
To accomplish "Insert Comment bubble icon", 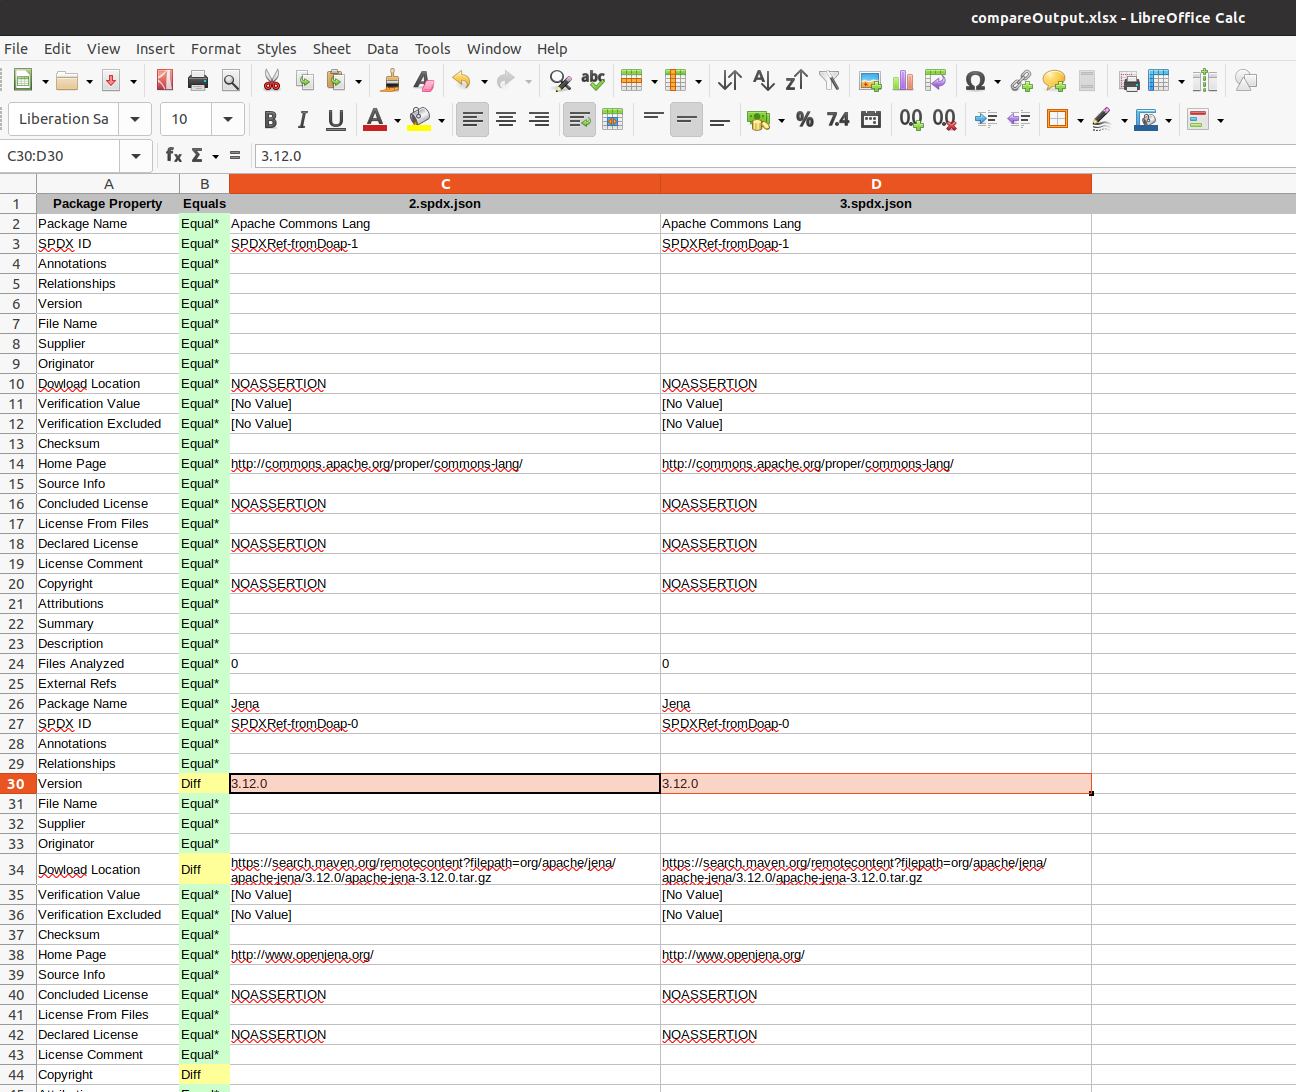I will coord(1054,81).
